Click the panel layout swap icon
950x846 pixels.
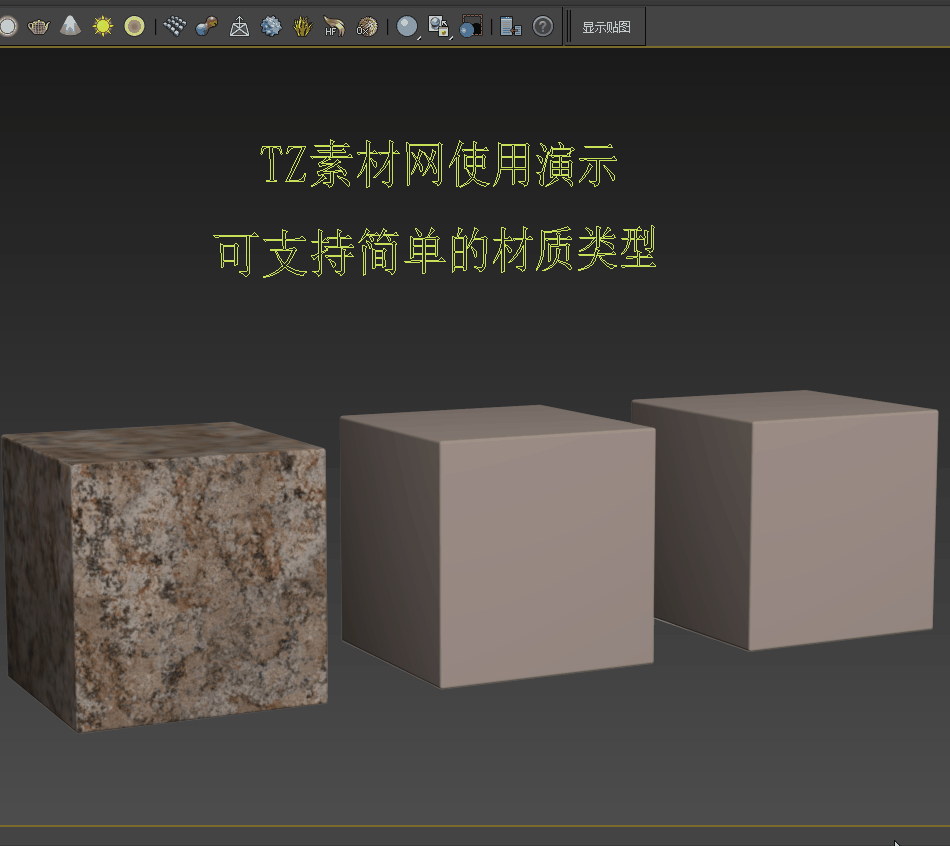click(510, 27)
